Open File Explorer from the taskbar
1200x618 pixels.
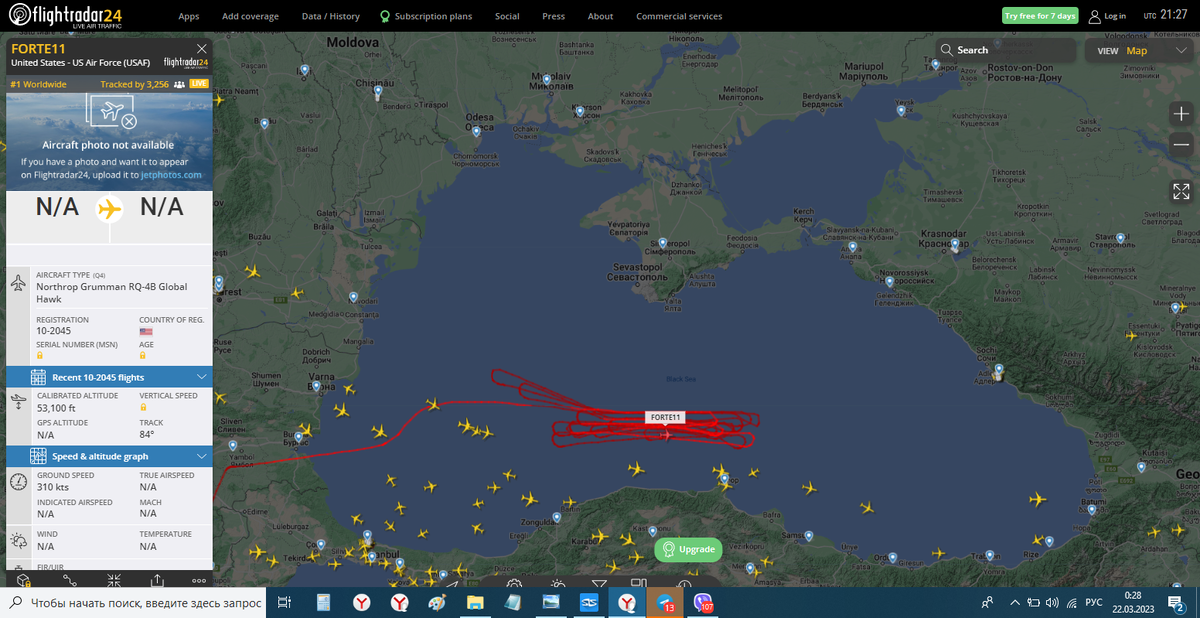[475, 603]
